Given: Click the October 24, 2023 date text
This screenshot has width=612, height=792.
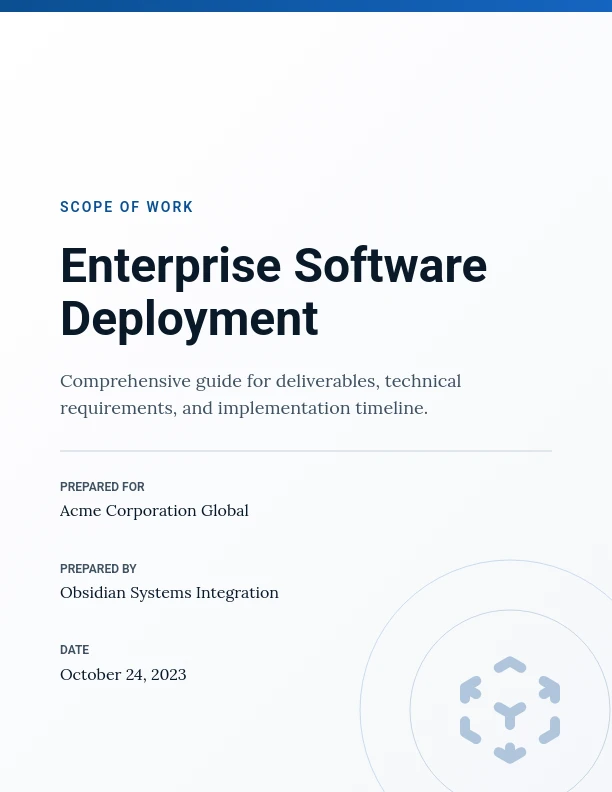Looking at the screenshot, I should (x=123, y=675).
